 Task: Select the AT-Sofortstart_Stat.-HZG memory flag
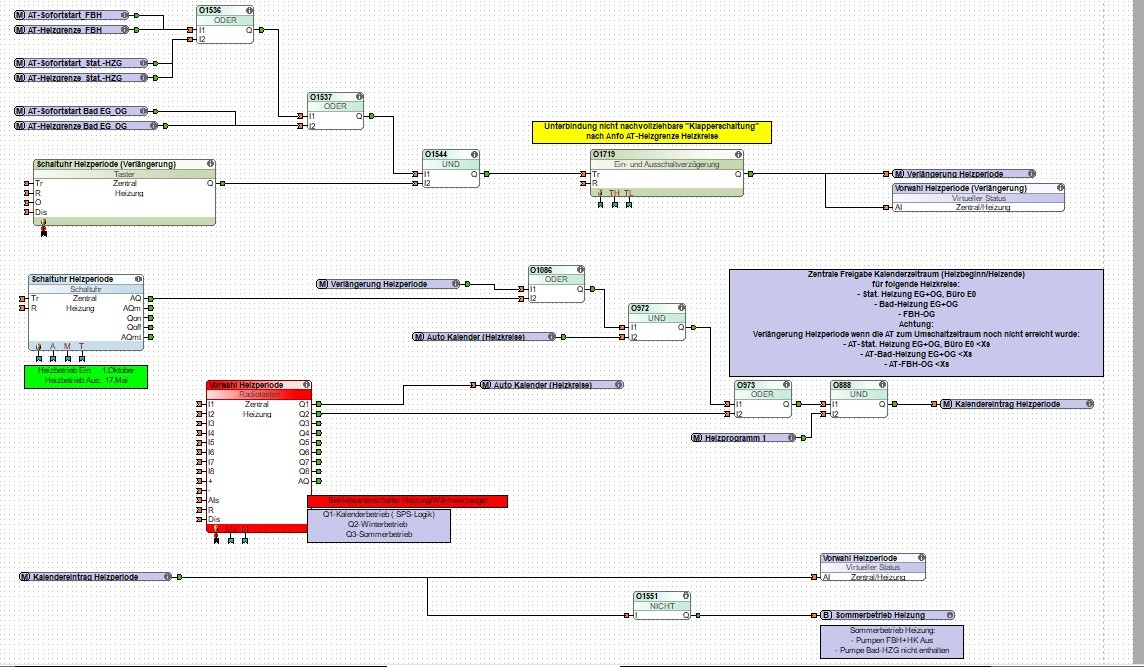81,63
